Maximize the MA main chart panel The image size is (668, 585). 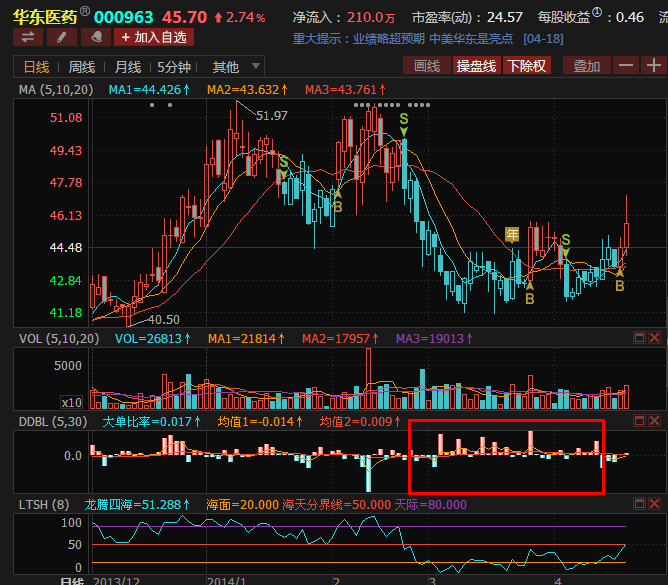(639, 90)
